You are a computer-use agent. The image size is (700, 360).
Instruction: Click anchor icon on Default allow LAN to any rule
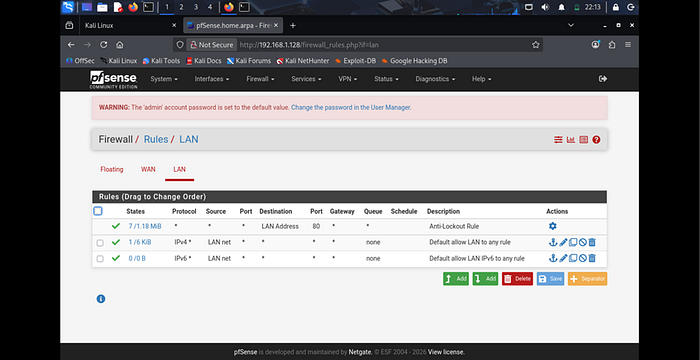coord(553,242)
